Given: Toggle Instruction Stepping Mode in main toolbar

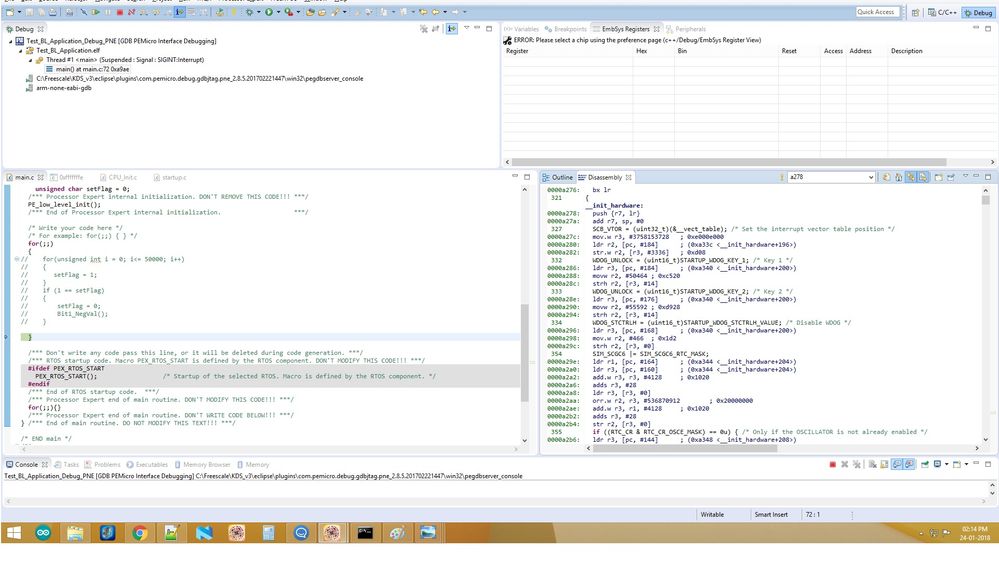Looking at the screenshot, I should (x=179, y=12).
